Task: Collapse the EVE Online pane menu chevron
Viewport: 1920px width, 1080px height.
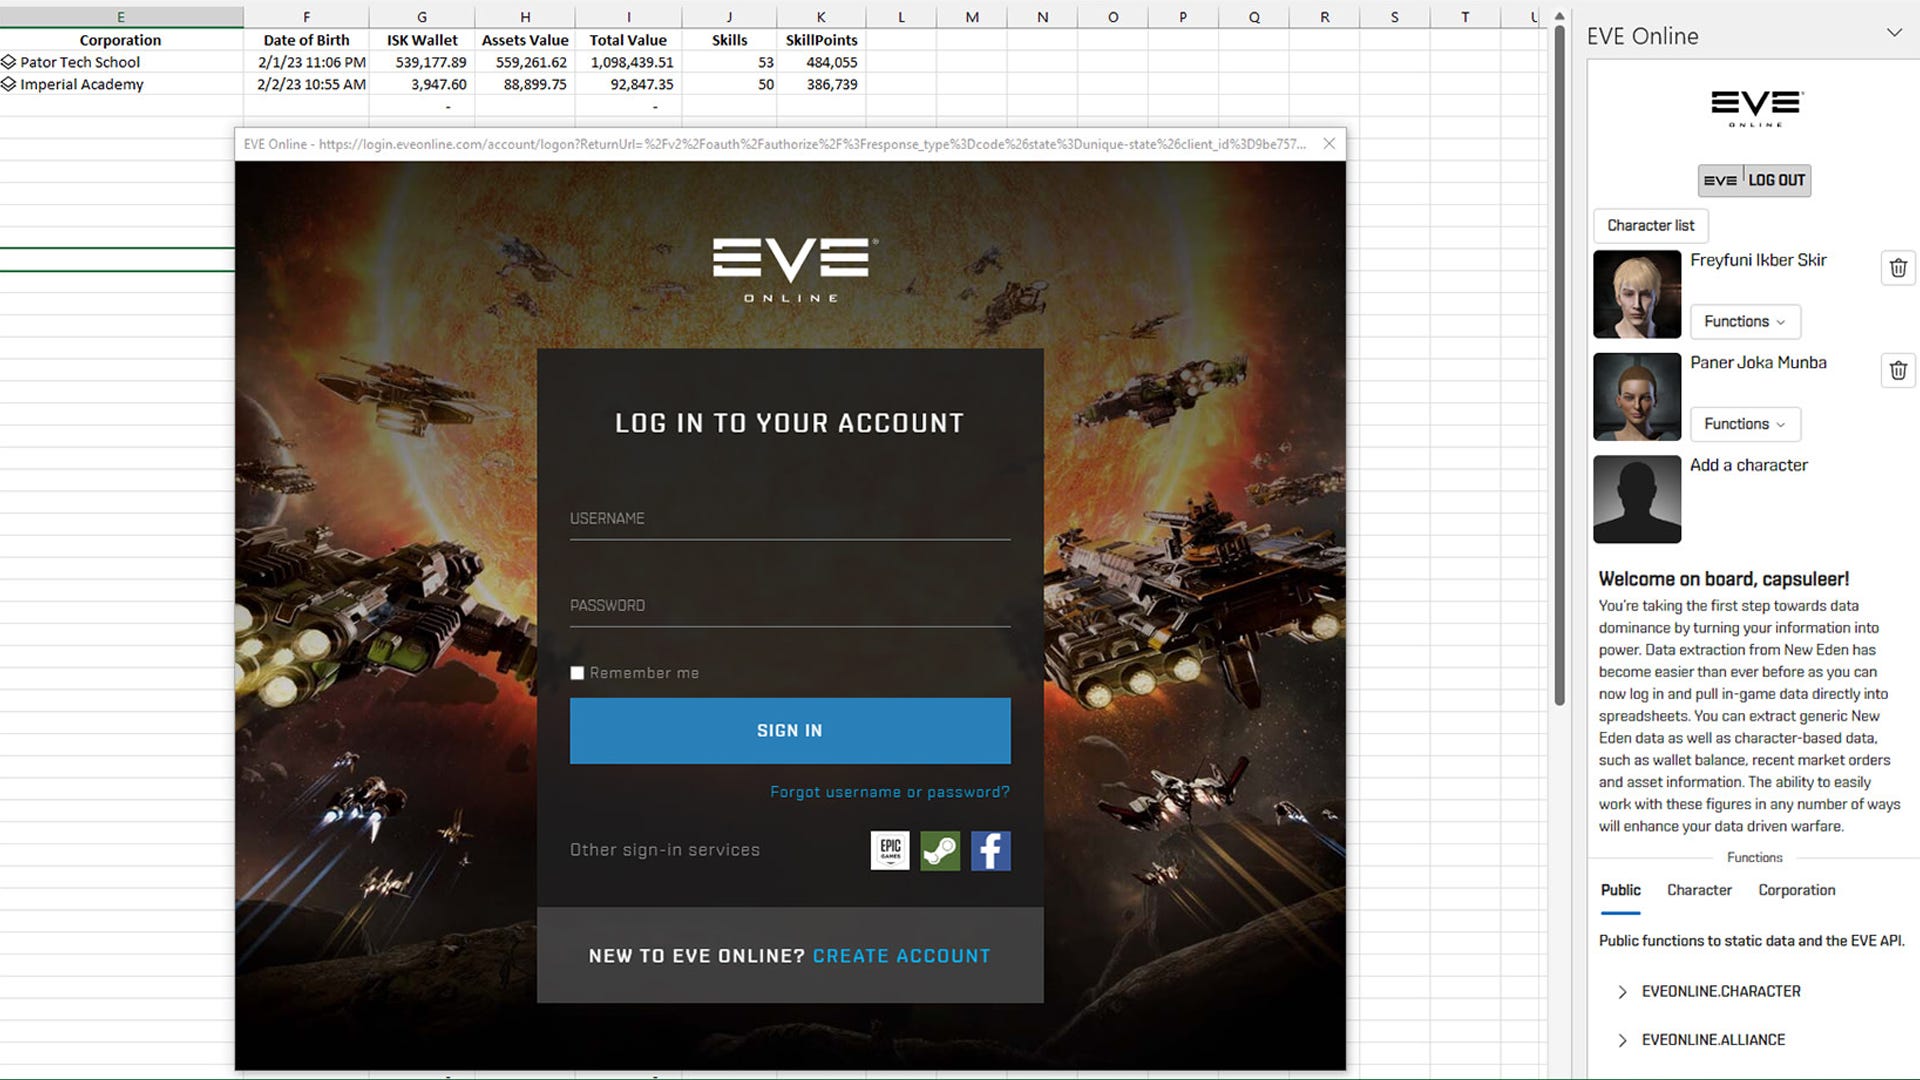Action: [1893, 33]
